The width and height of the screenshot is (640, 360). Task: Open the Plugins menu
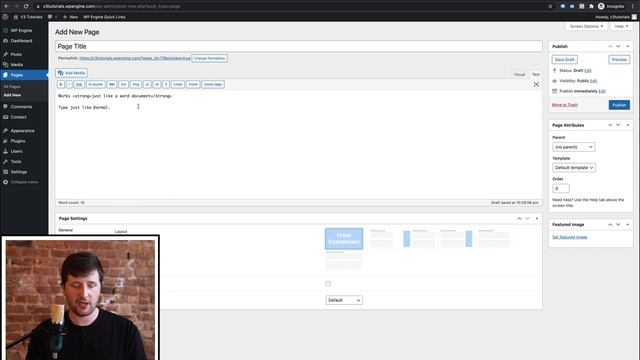pyautogui.click(x=18, y=141)
